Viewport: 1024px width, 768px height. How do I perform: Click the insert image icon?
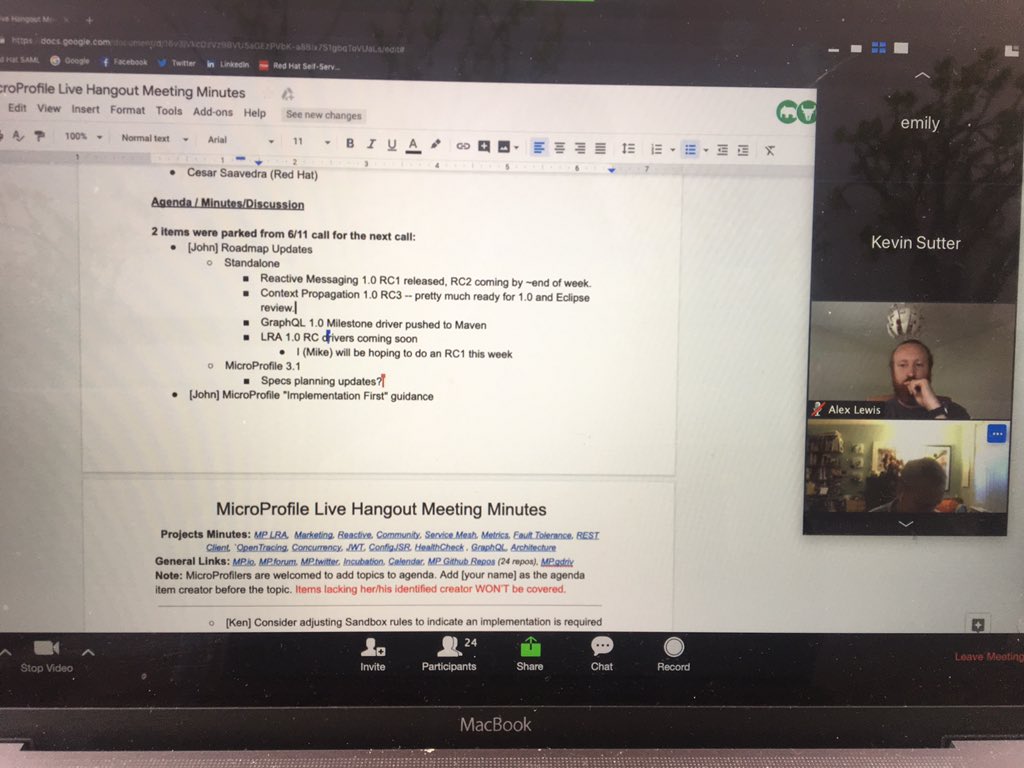pyautogui.click(x=504, y=146)
